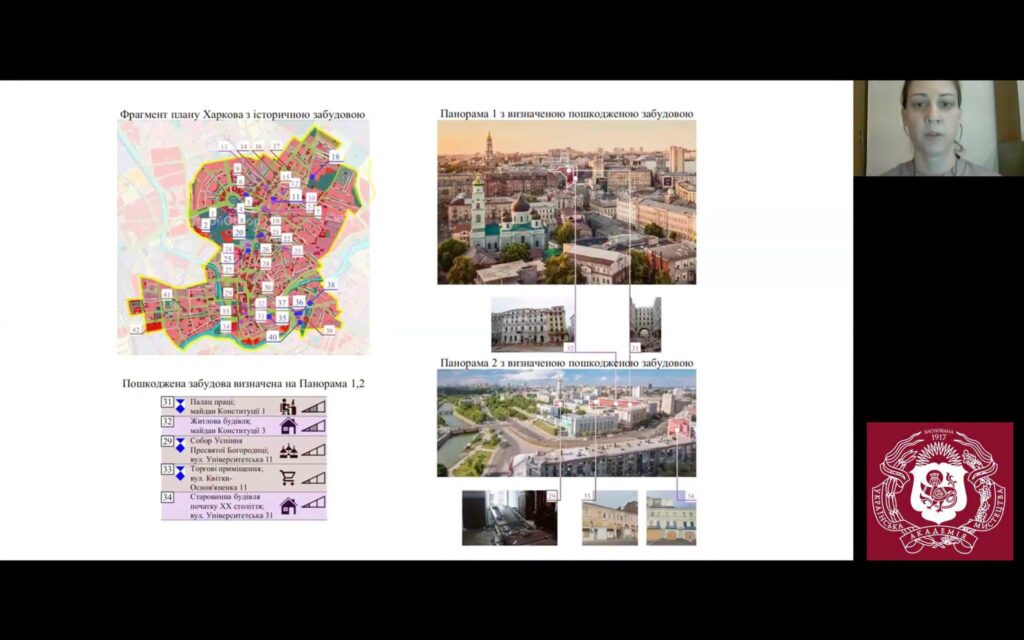Open the damaged interior photo labeled 29

pos(510,517)
